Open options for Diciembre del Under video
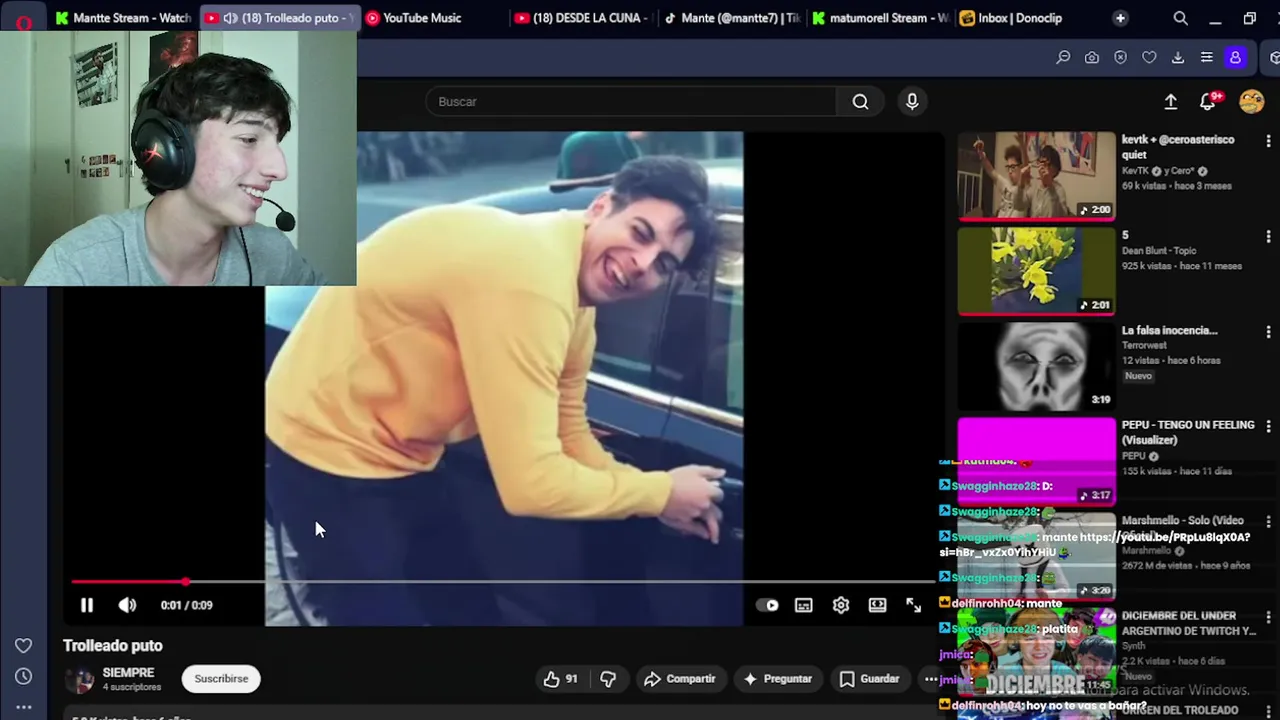 pyautogui.click(x=1268, y=617)
